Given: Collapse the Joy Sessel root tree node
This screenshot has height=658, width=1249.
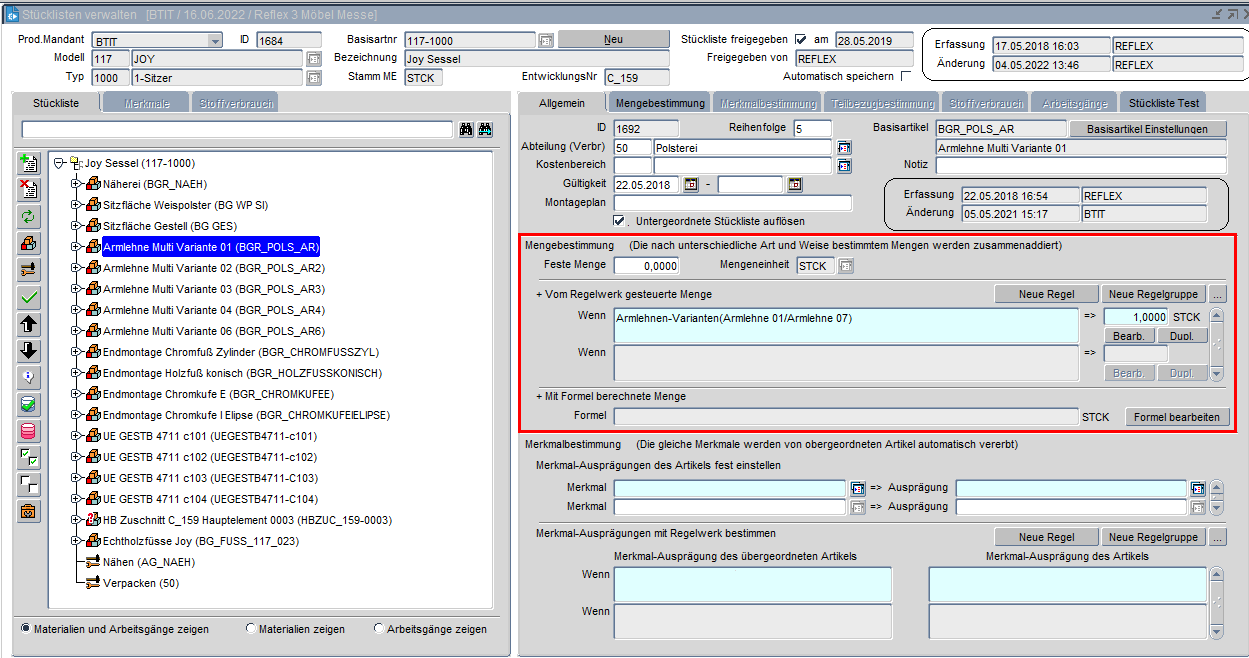Looking at the screenshot, I should tap(60, 163).
